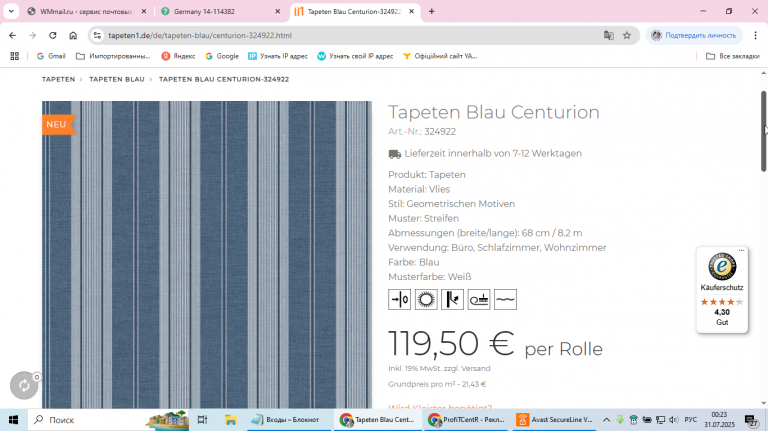Bookmark this page with the star icon

pyautogui.click(x=626, y=35)
